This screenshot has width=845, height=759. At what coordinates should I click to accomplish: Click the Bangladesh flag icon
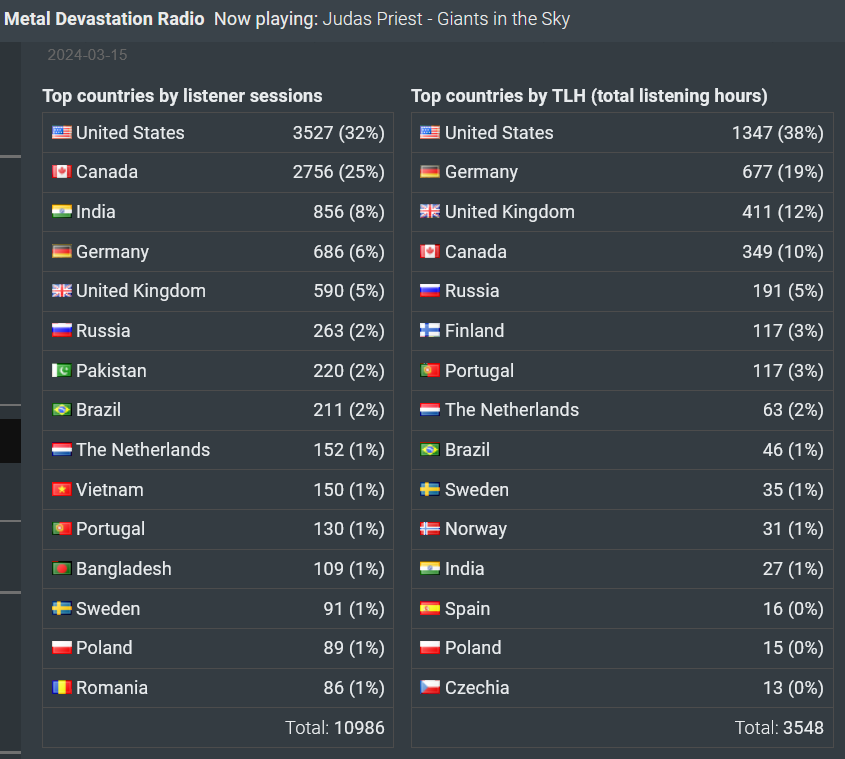[x=61, y=569]
